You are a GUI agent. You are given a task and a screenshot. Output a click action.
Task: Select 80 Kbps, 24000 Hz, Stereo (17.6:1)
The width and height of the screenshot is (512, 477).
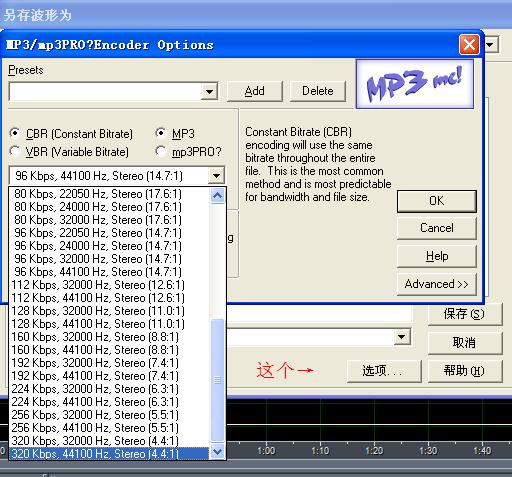click(x=109, y=207)
